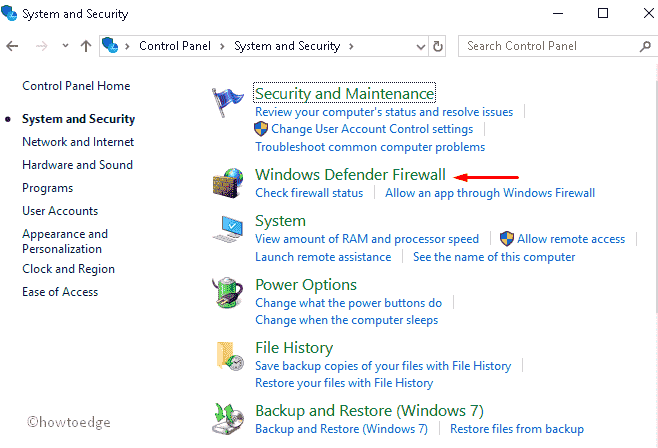Select Hardware and Sound in sidebar
Viewport: 658px width, 448px height.
point(77,165)
